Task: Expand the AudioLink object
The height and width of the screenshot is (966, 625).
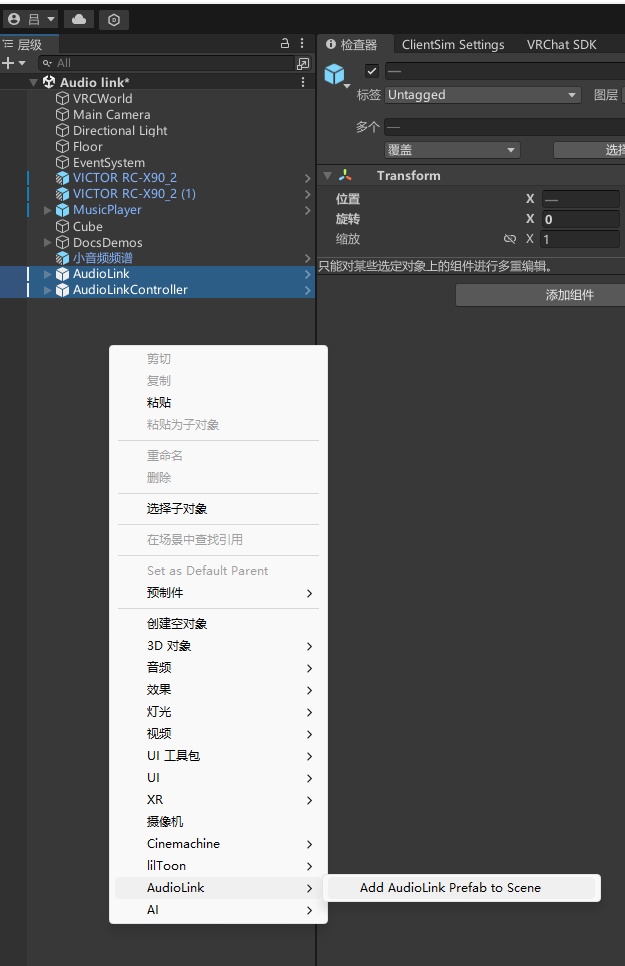Action: pos(47,274)
